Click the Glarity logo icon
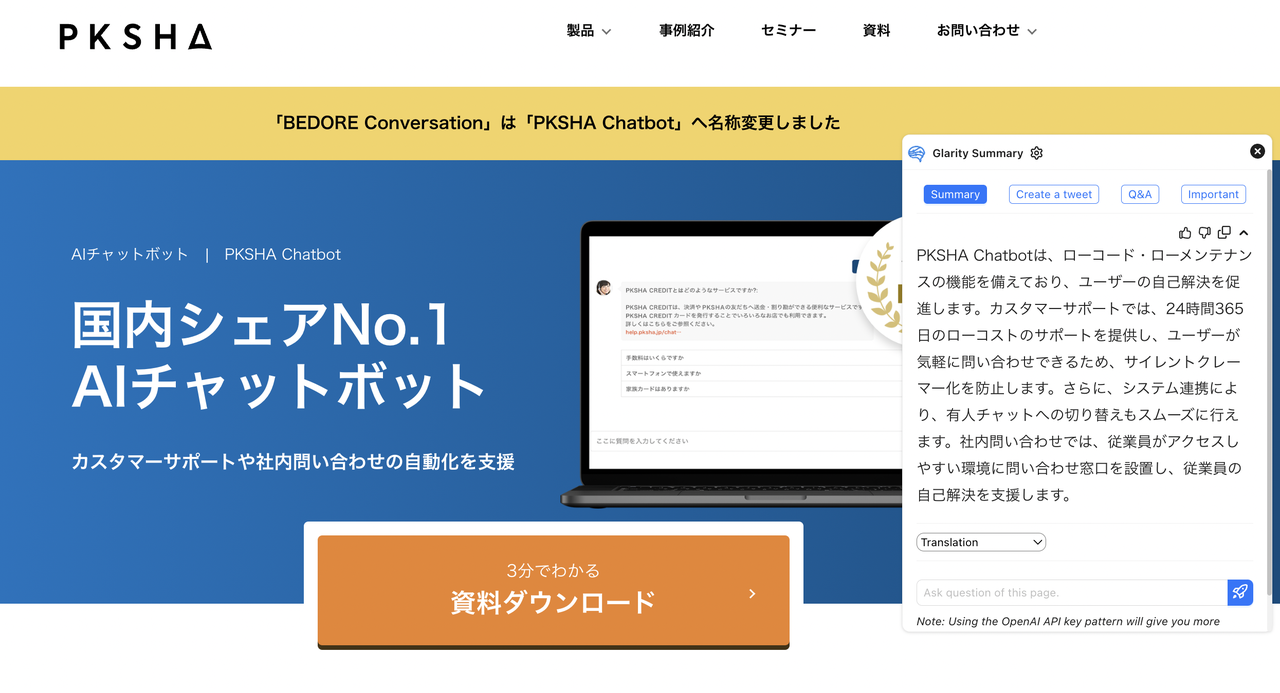 coord(916,153)
